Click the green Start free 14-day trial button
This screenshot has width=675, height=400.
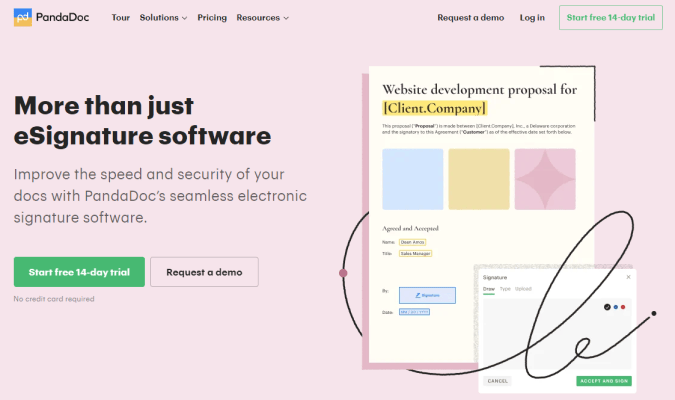[79, 272]
